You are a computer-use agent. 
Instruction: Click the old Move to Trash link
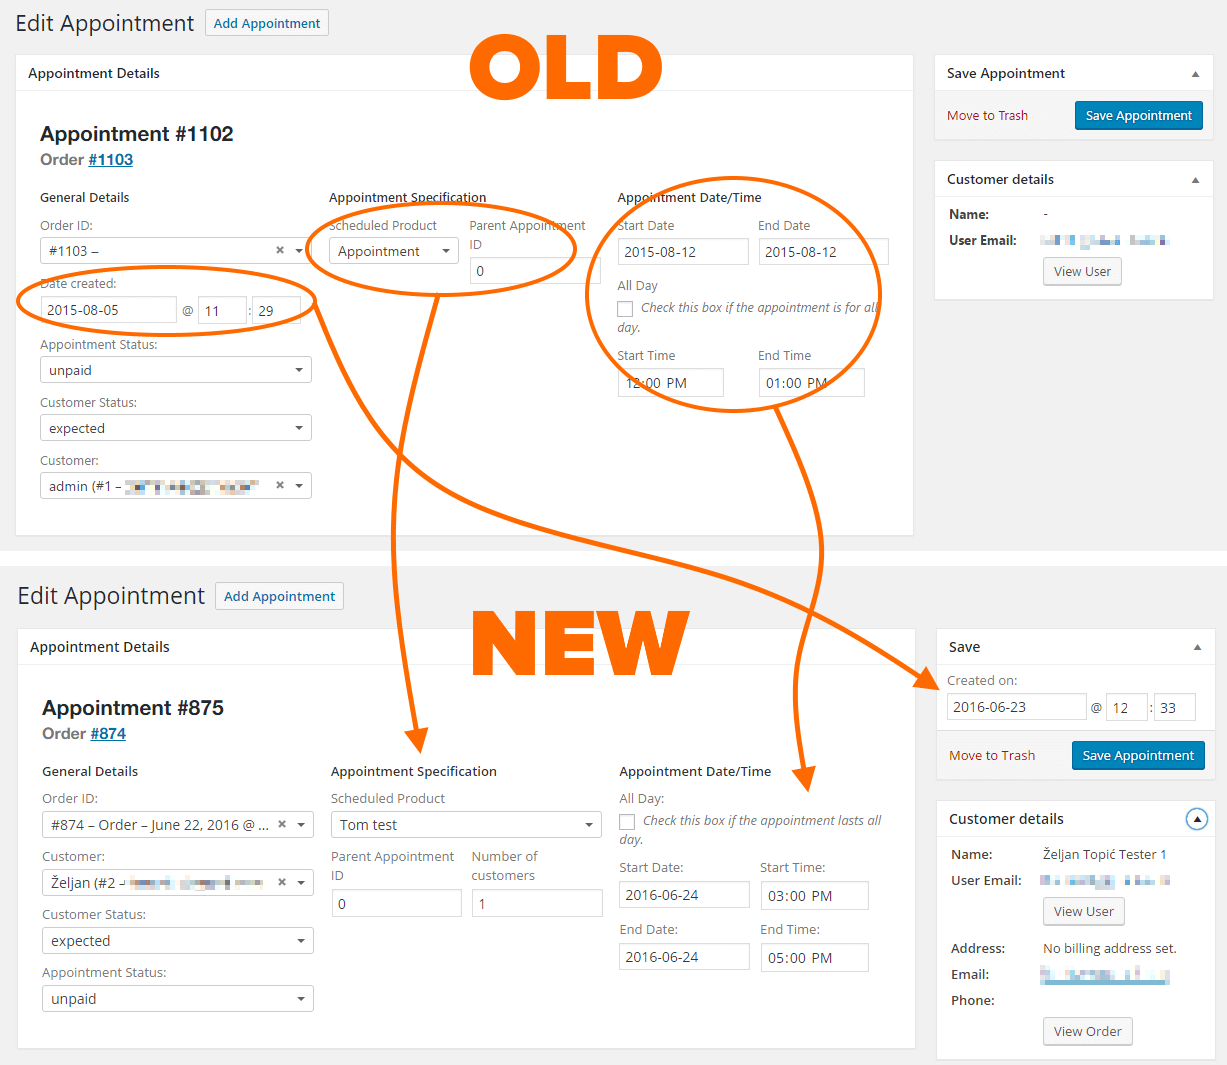coord(987,116)
